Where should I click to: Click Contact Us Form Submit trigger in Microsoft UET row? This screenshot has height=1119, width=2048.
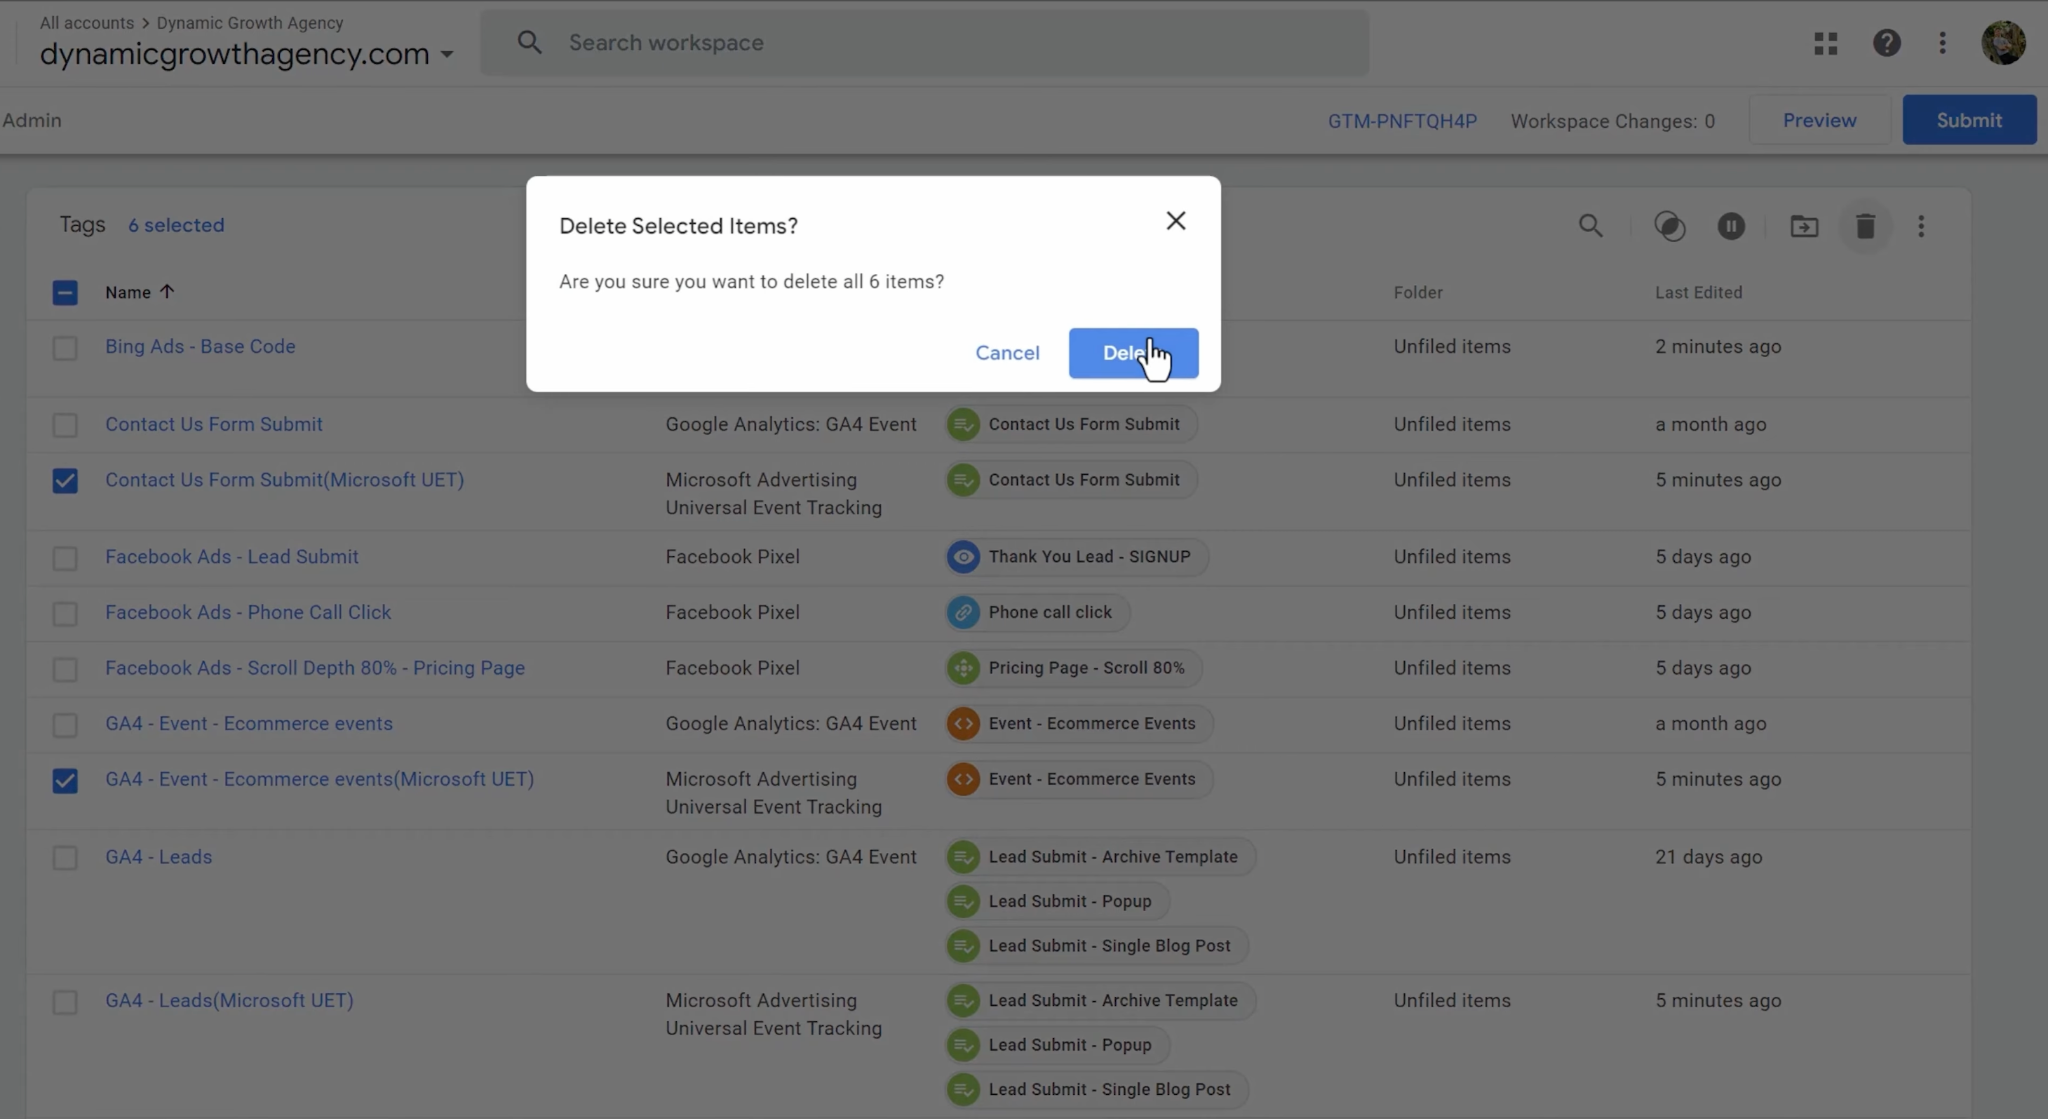[1071, 480]
